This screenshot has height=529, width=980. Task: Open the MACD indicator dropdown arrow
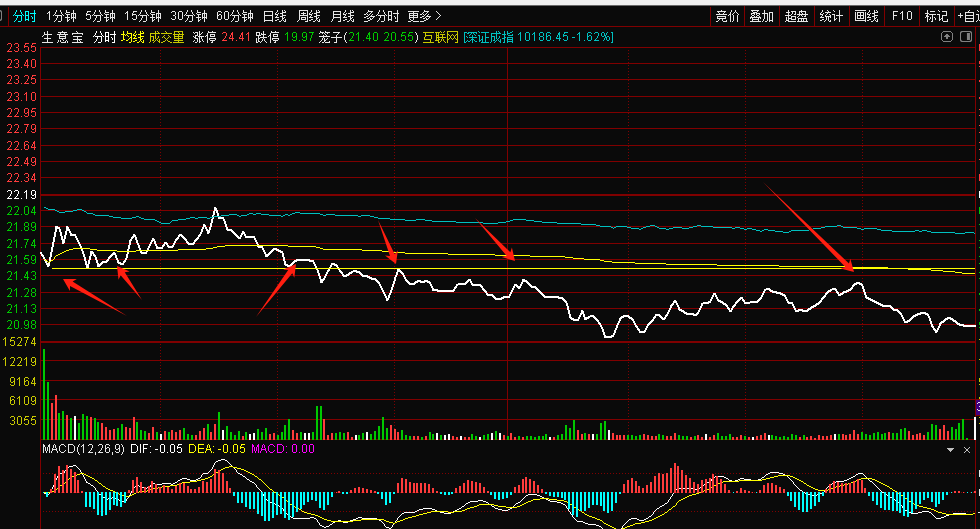(951, 450)
